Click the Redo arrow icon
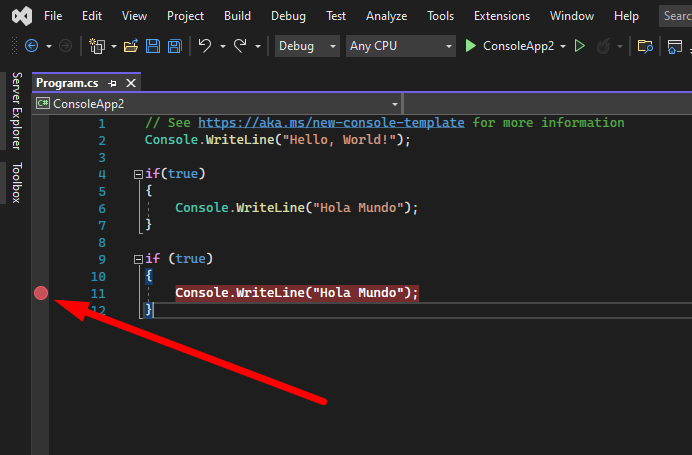This screenshot has width=692, height=455. coord(240,46)
